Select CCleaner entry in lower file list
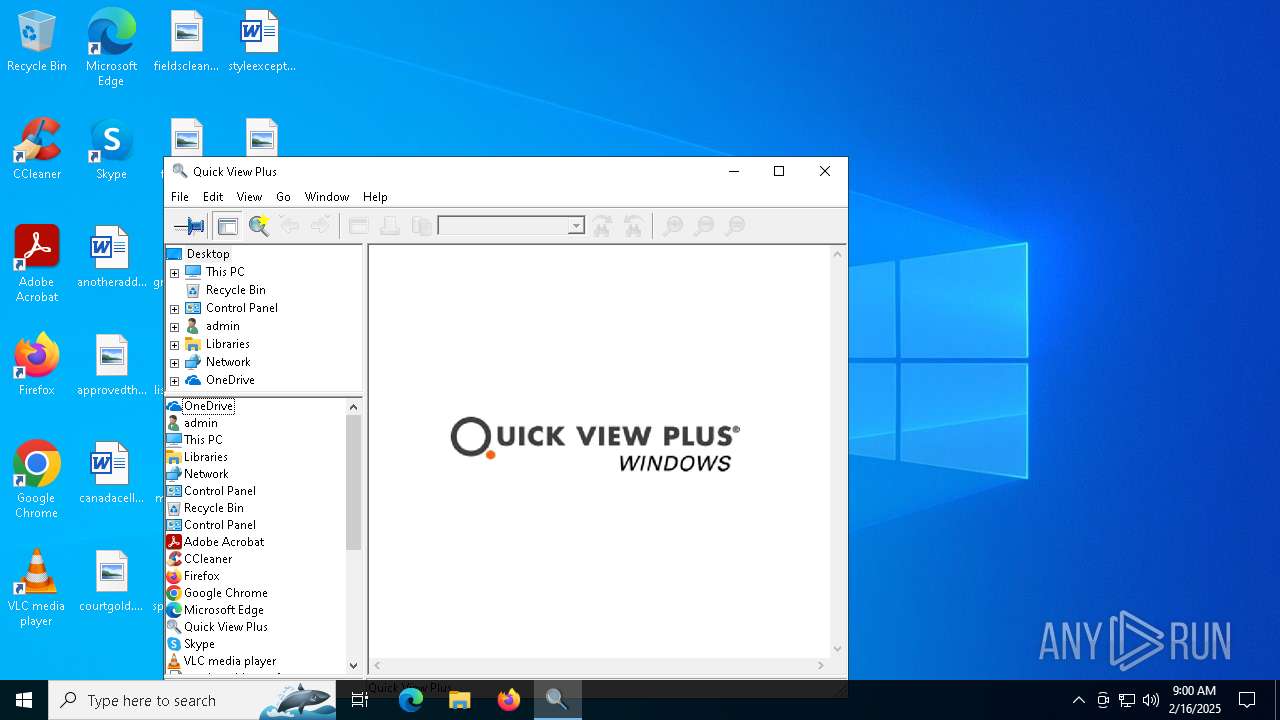The height and width of the screenshot is (720, 1280). 208,559
